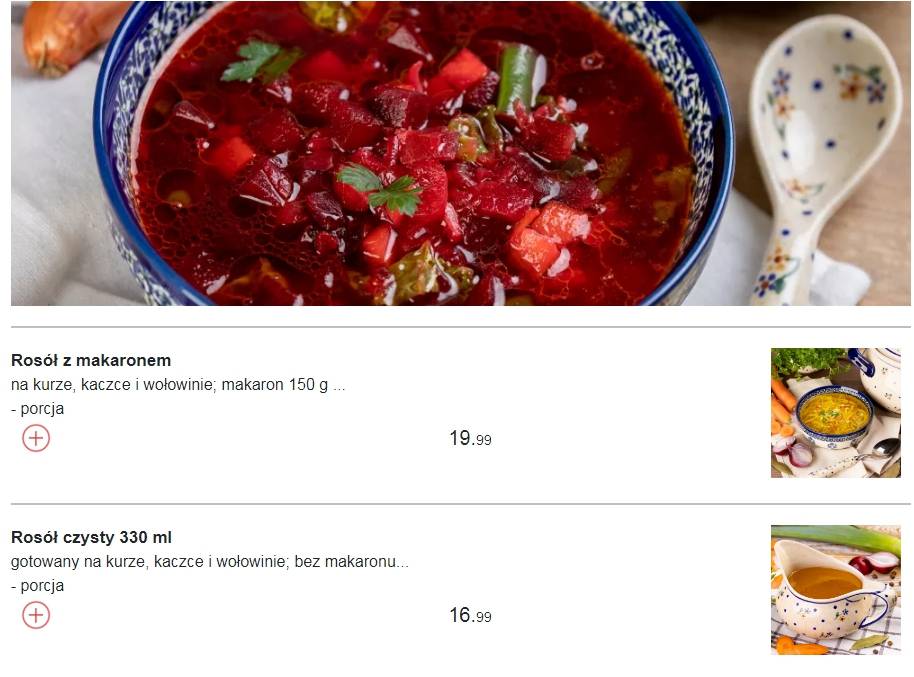This screenshot has width=914, height=677.
Task: Expand the truncated "bez makaronu..." description
Action: 351,562
